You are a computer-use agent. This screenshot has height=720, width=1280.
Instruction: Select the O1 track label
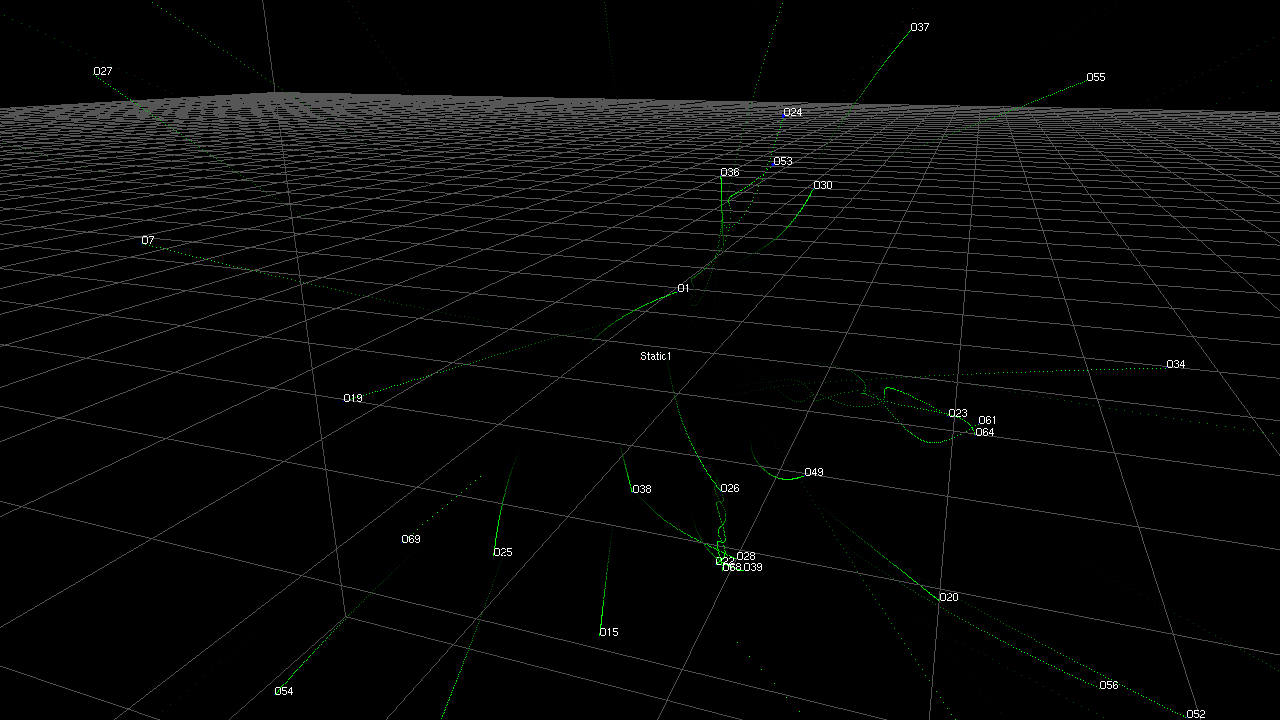click(x=684, y=289)
